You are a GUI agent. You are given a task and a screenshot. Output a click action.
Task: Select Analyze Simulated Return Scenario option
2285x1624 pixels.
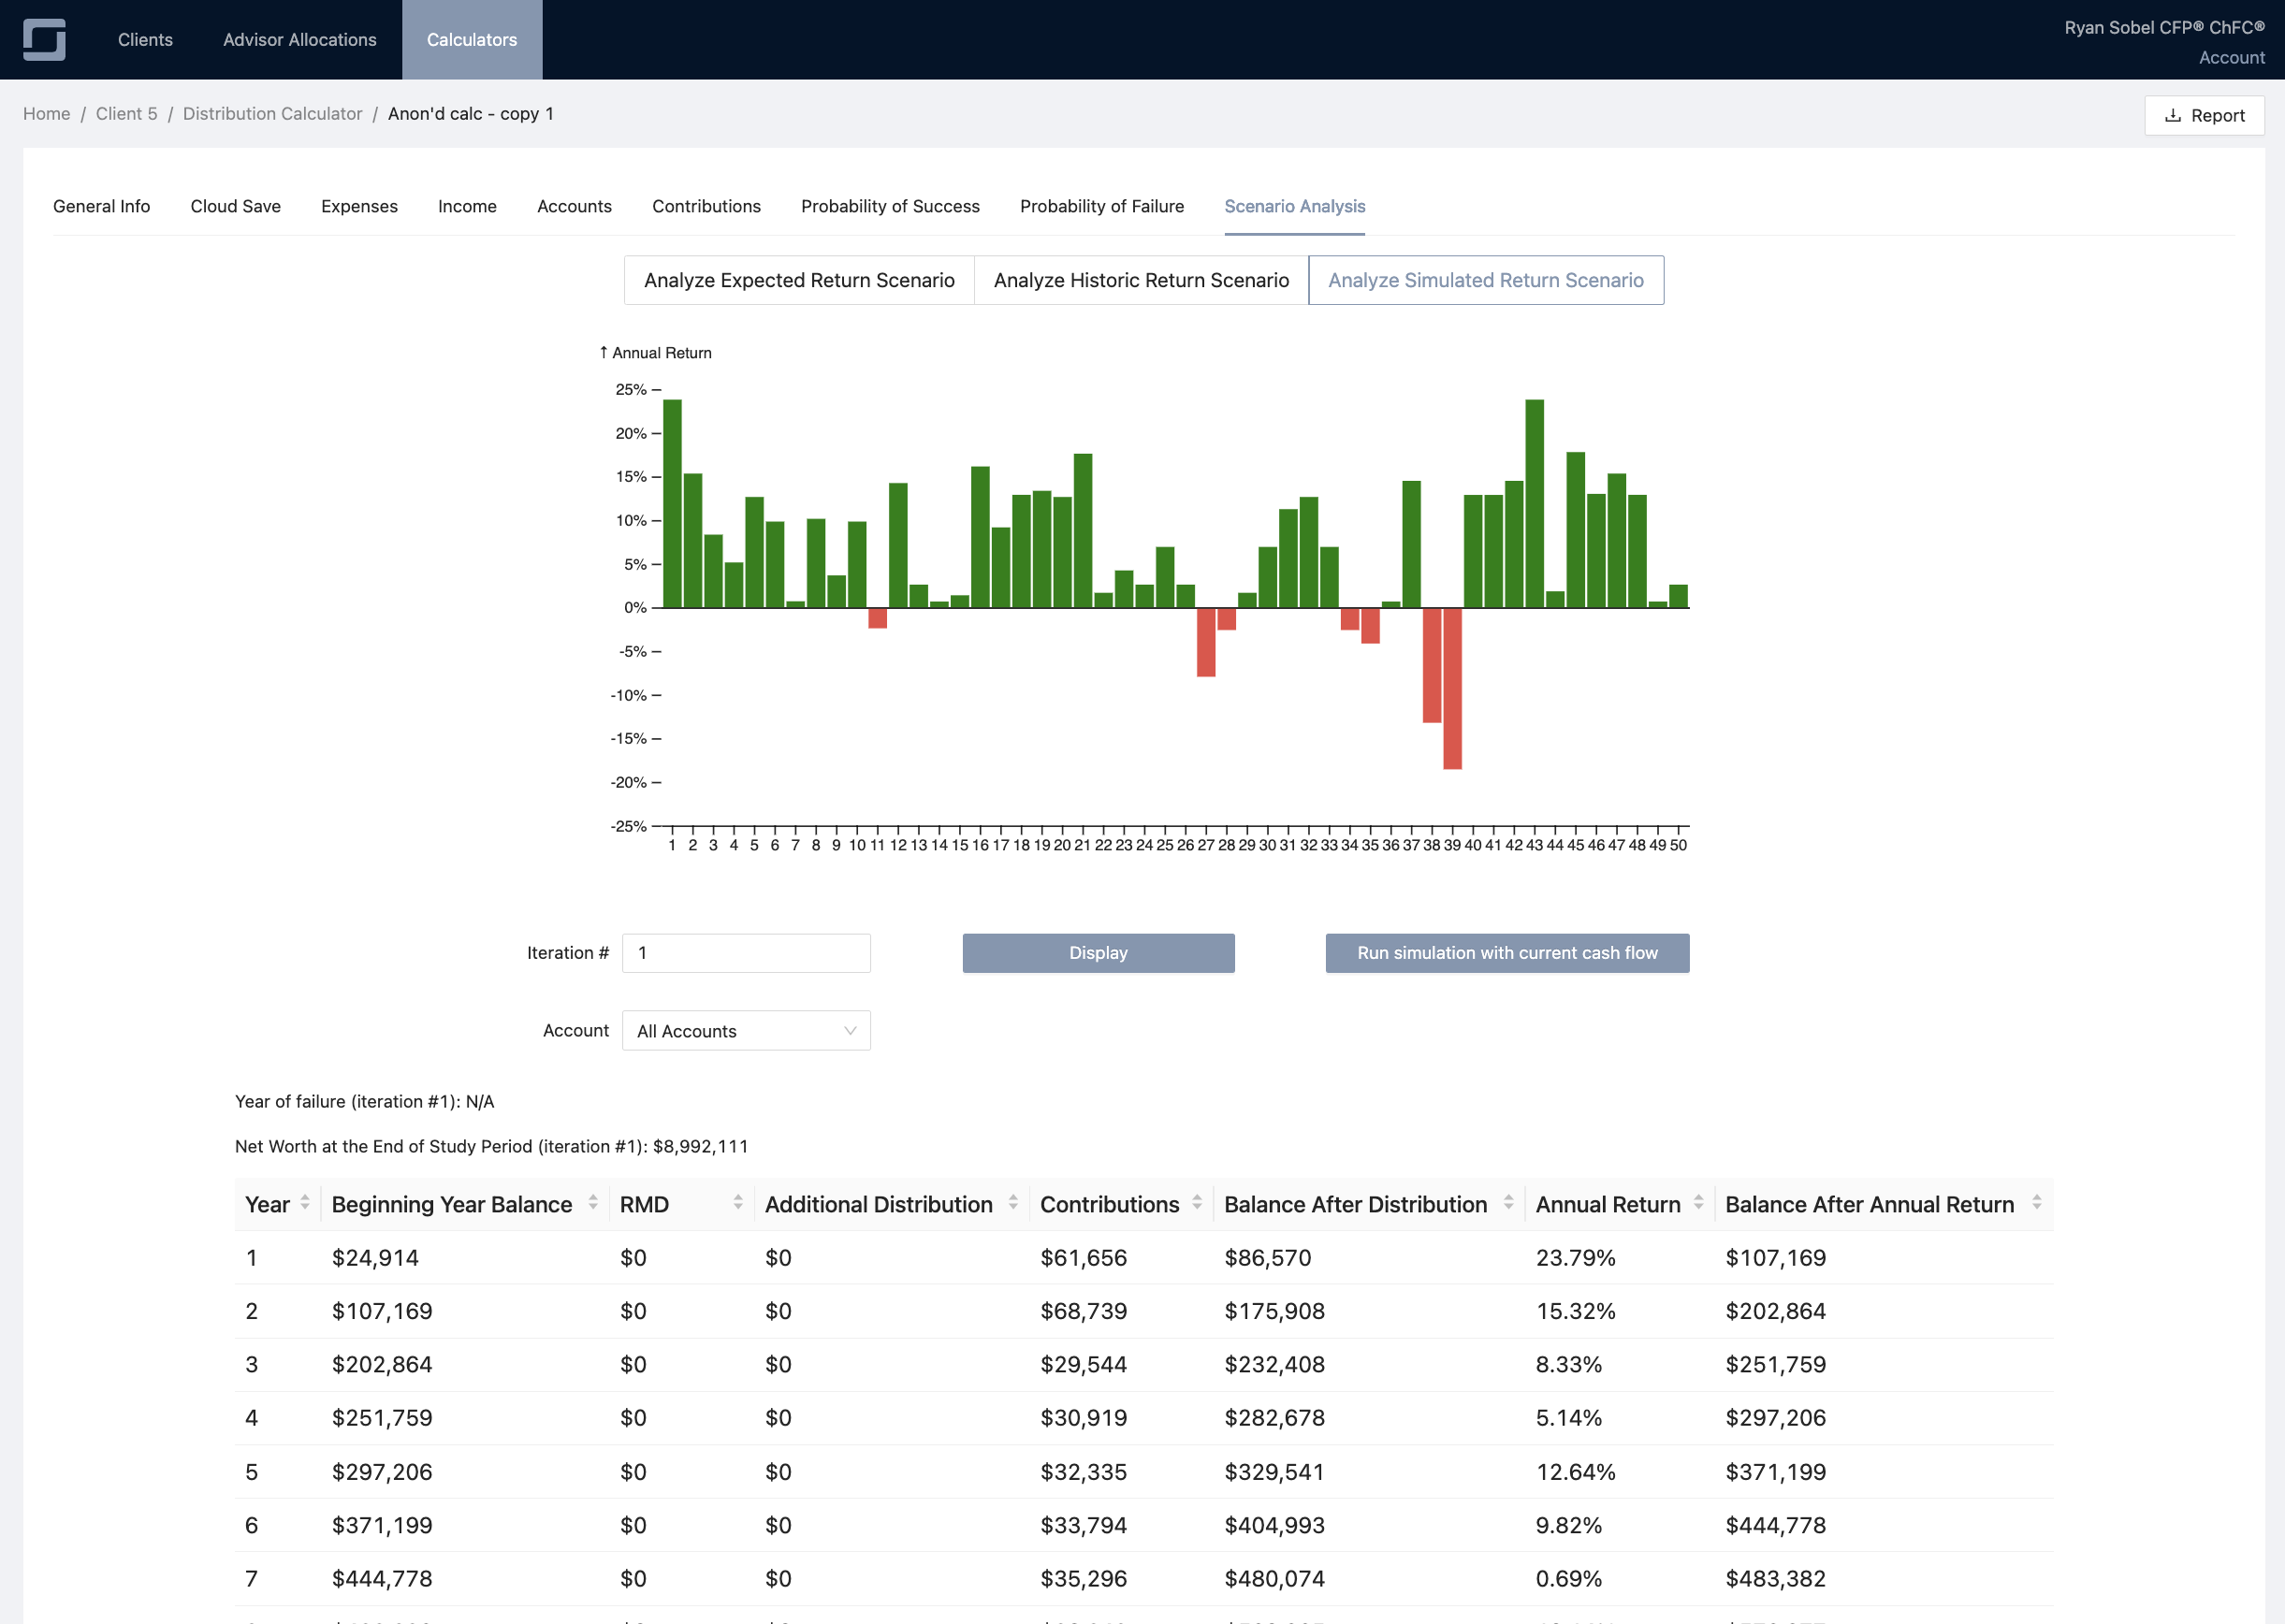[1486, 280]
